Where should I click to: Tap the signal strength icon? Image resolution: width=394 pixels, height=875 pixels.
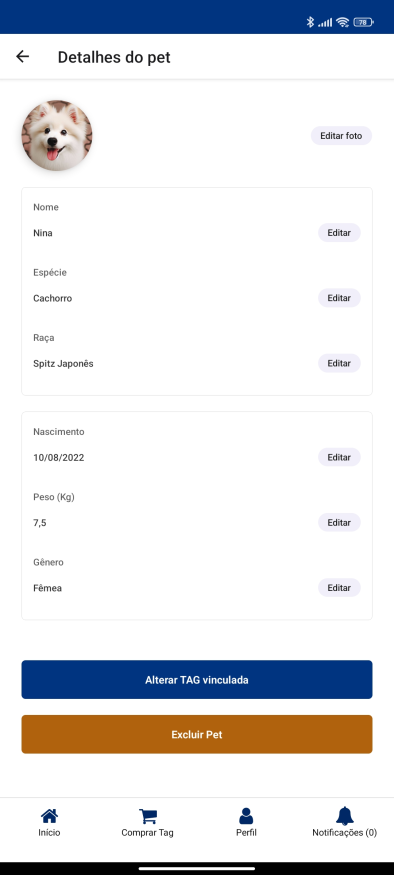tap(325, 22)
